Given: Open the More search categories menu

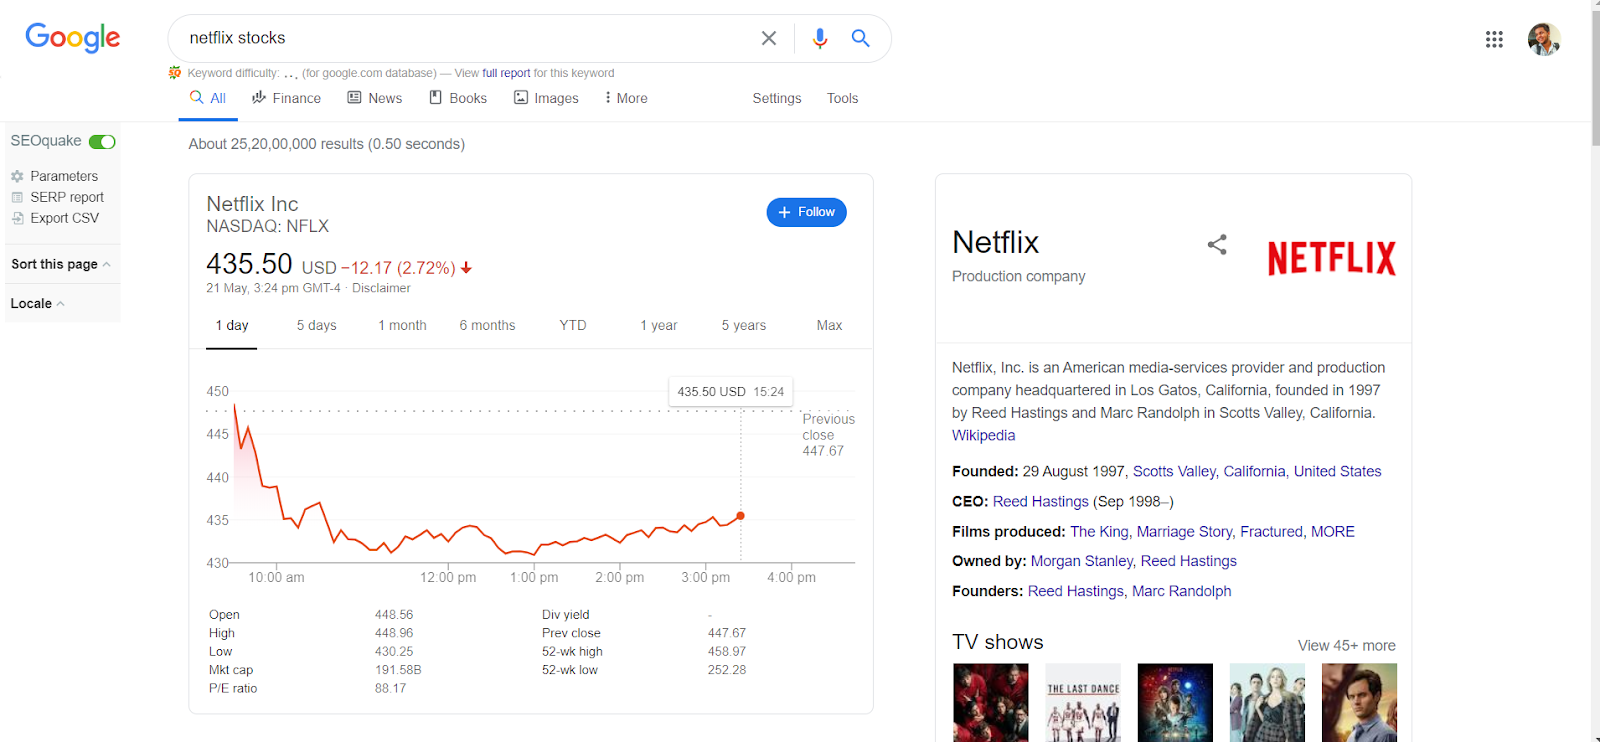Looking at the screenshot, I should coord(626,98).
